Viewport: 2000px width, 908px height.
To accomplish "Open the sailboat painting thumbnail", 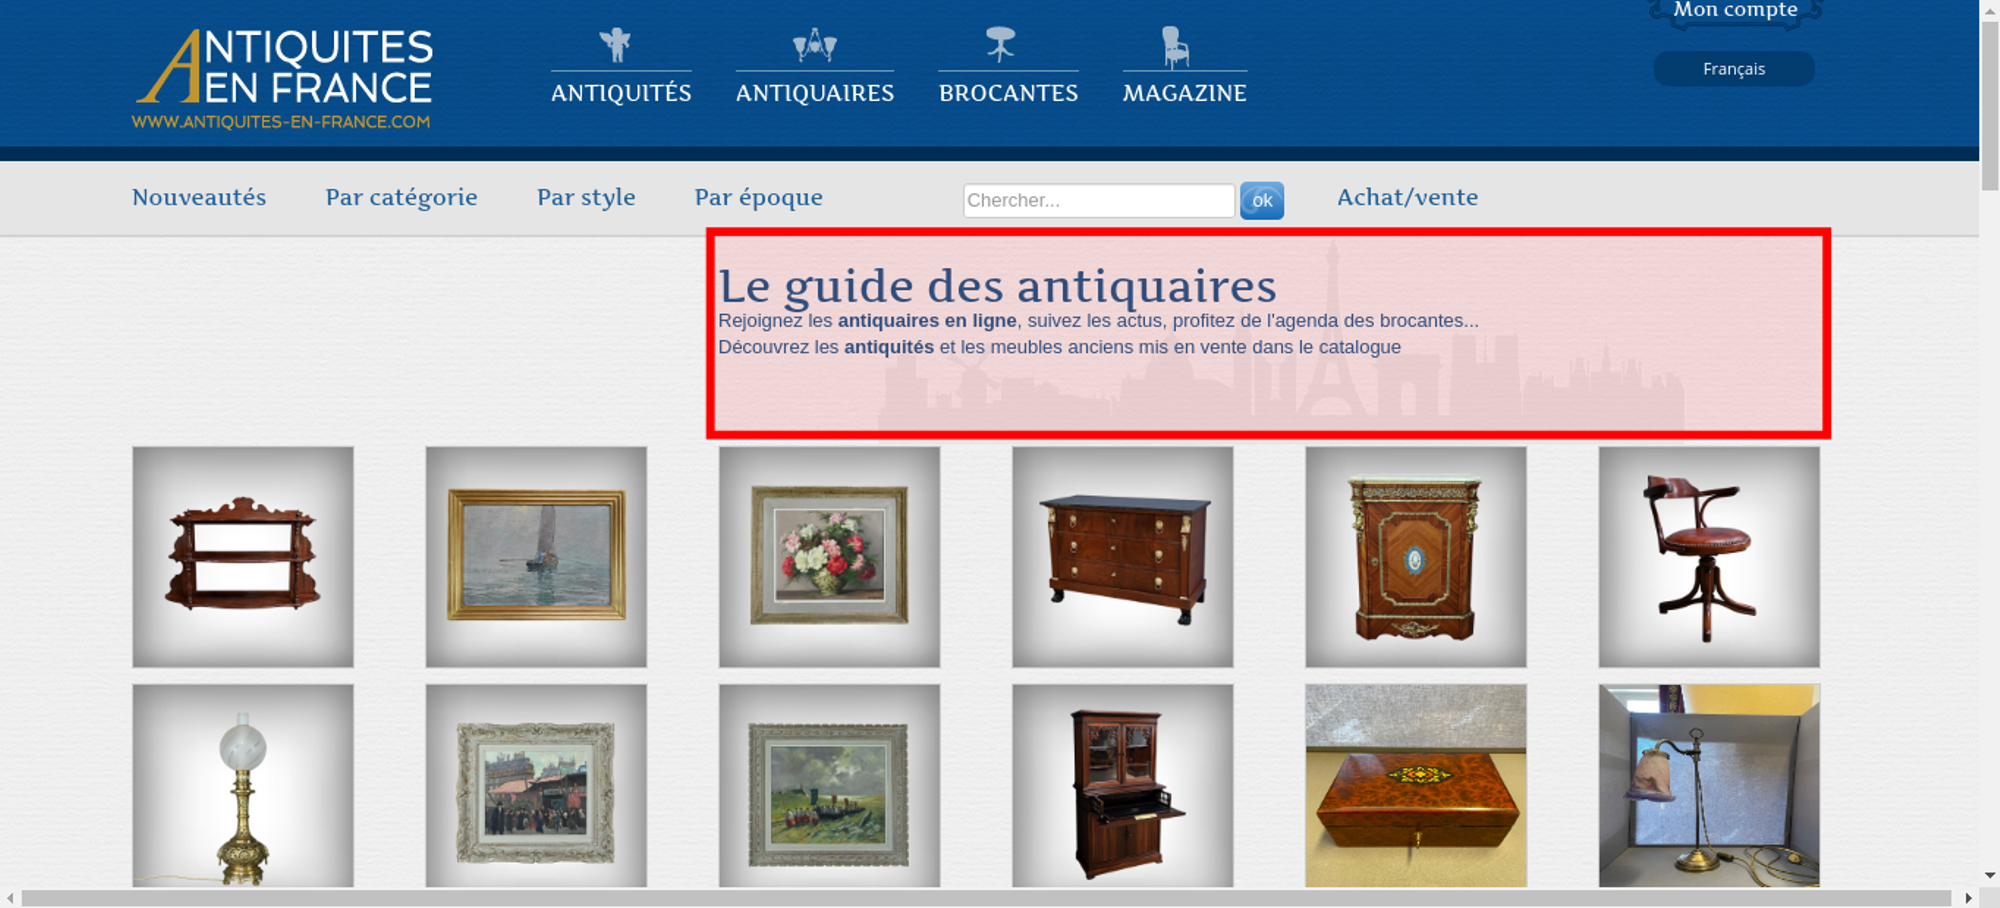I will (536, 557).
